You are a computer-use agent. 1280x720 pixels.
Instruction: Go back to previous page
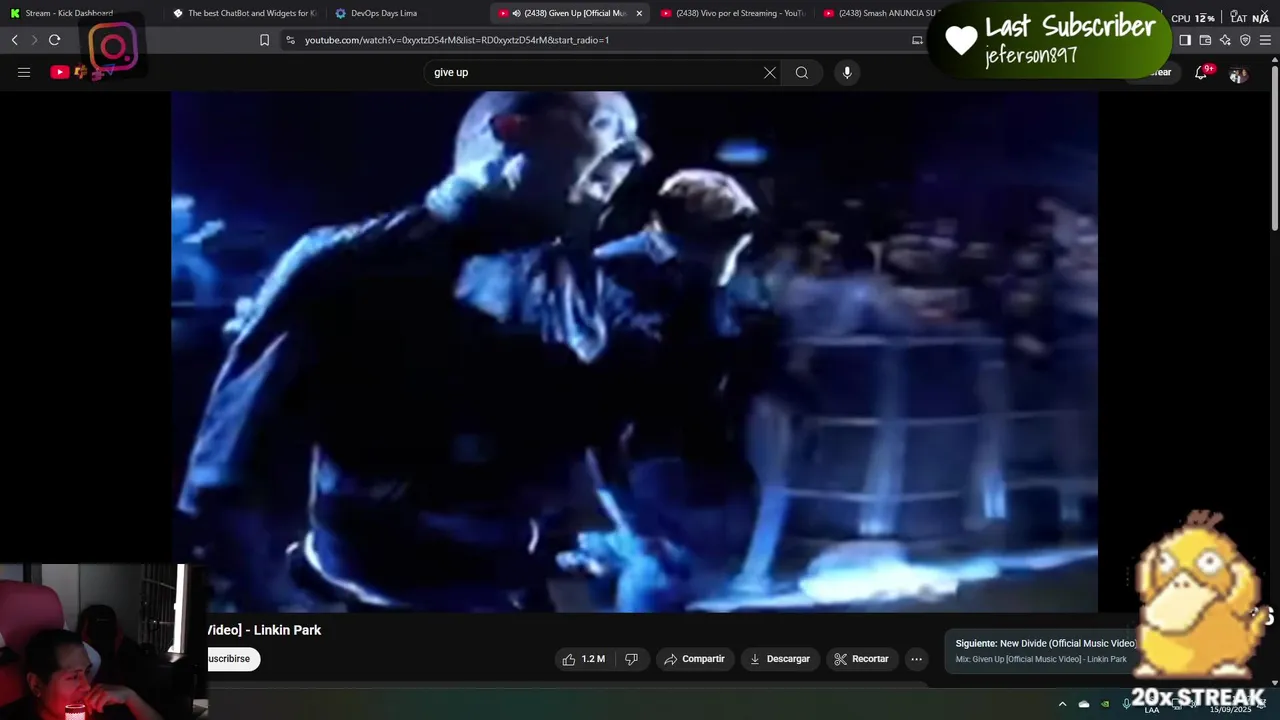pos(15,40)
